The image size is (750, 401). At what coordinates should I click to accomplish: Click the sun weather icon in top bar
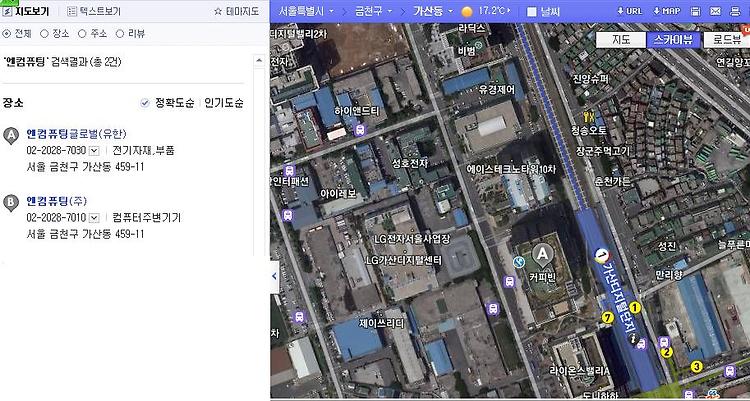click(467, 11)
